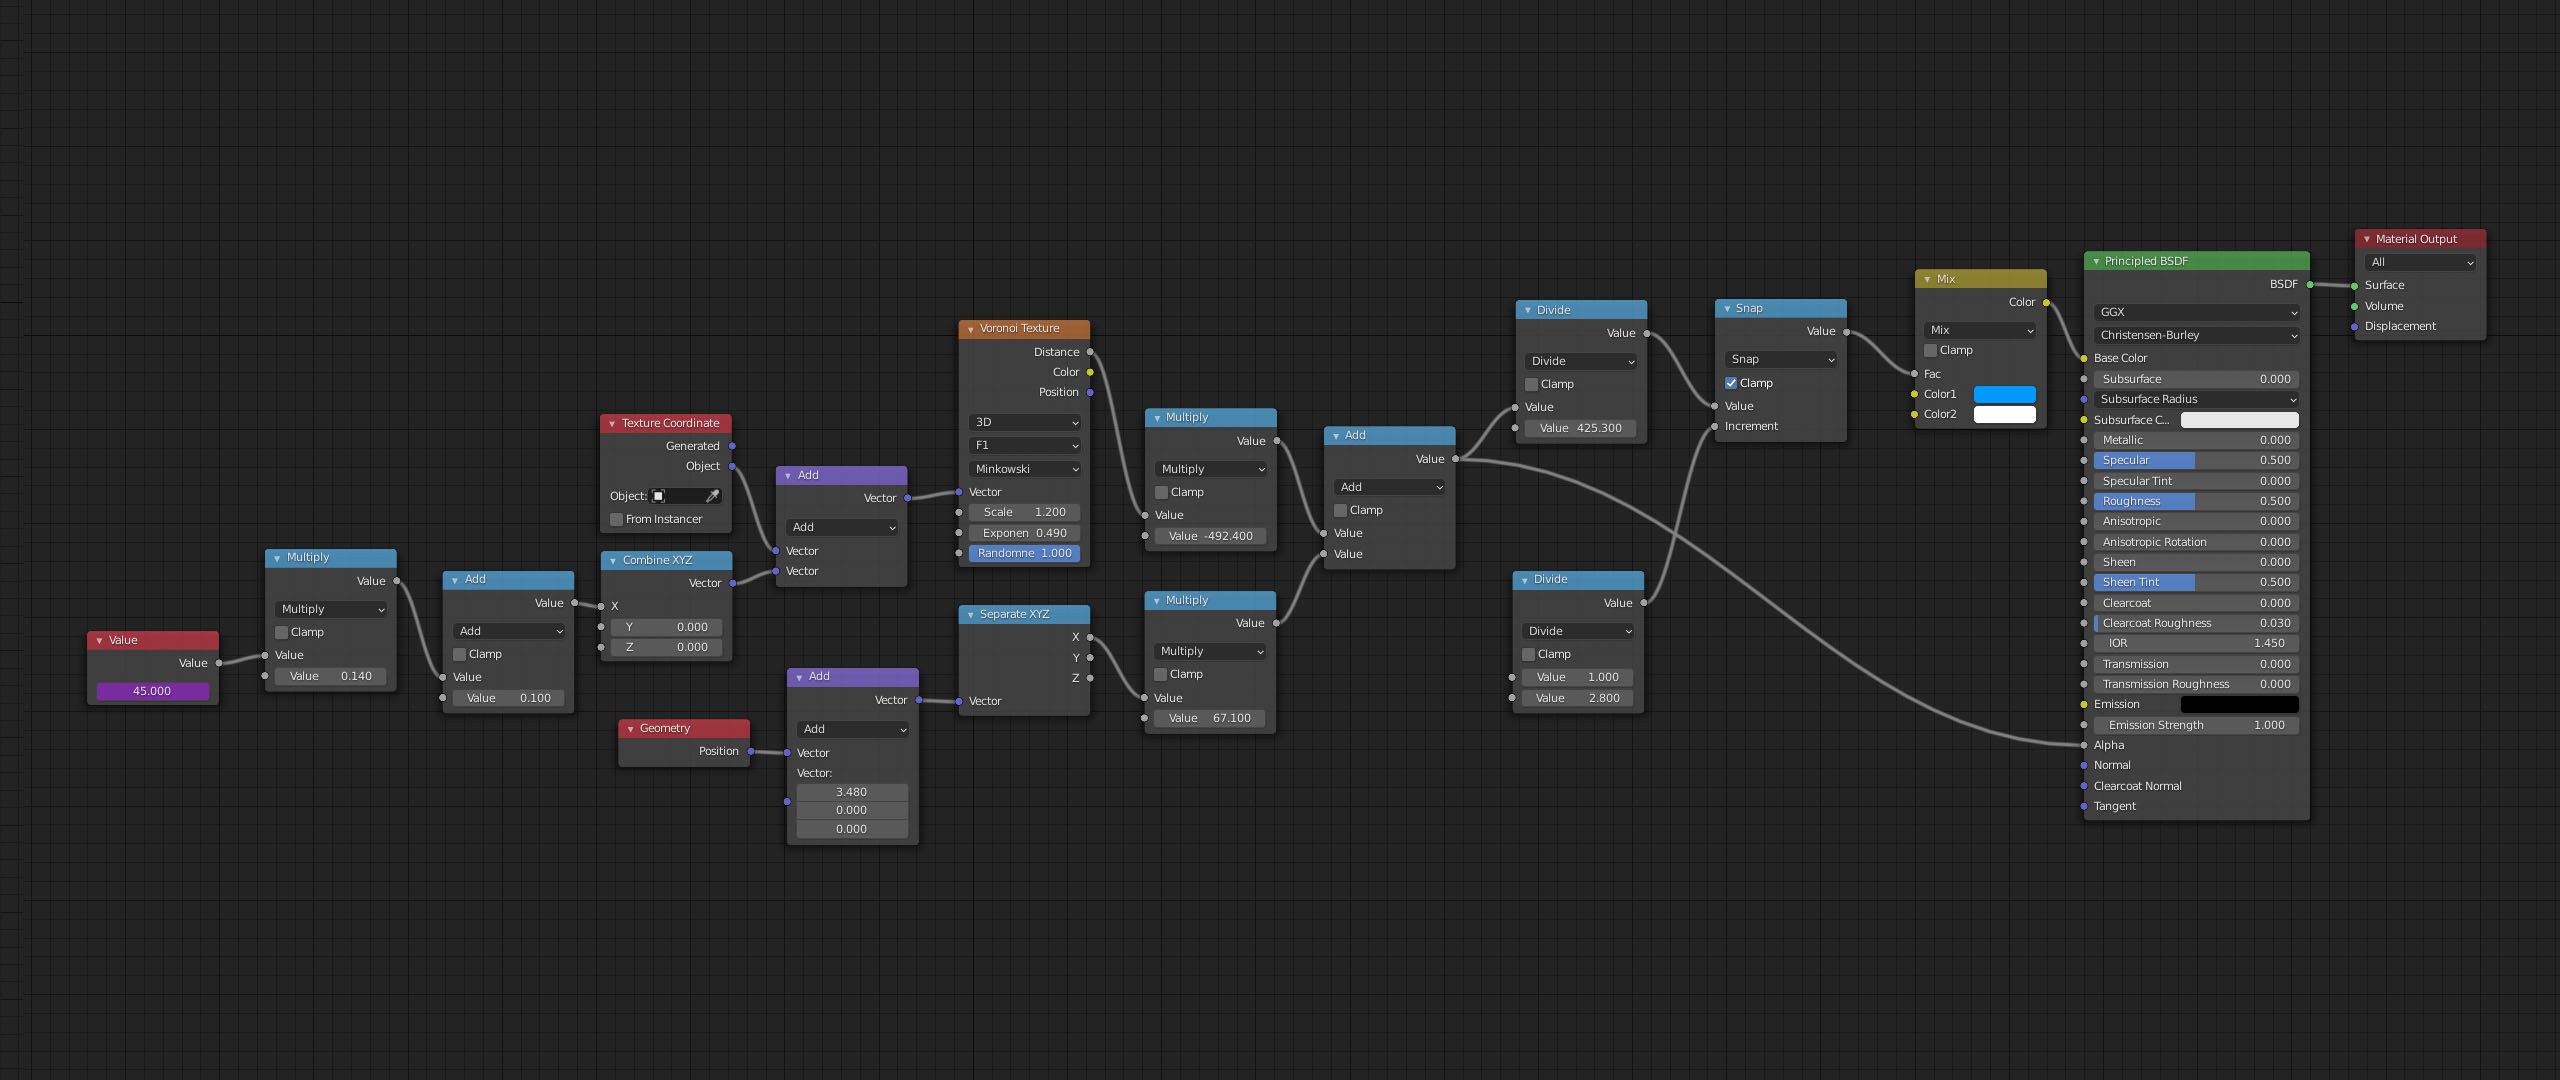Image resolution: width=2560 pixels, height=1080 pixels.
Task: Click the blue Color1 swatch in the Mix node
Action: click(2004, 394)
